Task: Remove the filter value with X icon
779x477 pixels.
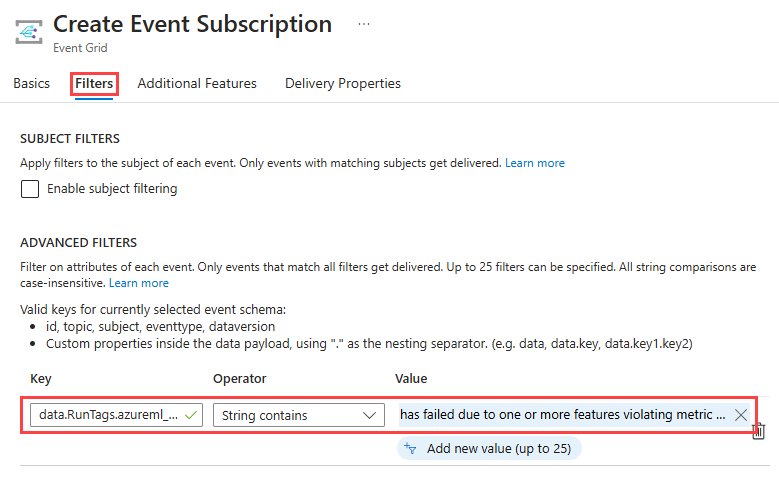Action: coord(741,415)
